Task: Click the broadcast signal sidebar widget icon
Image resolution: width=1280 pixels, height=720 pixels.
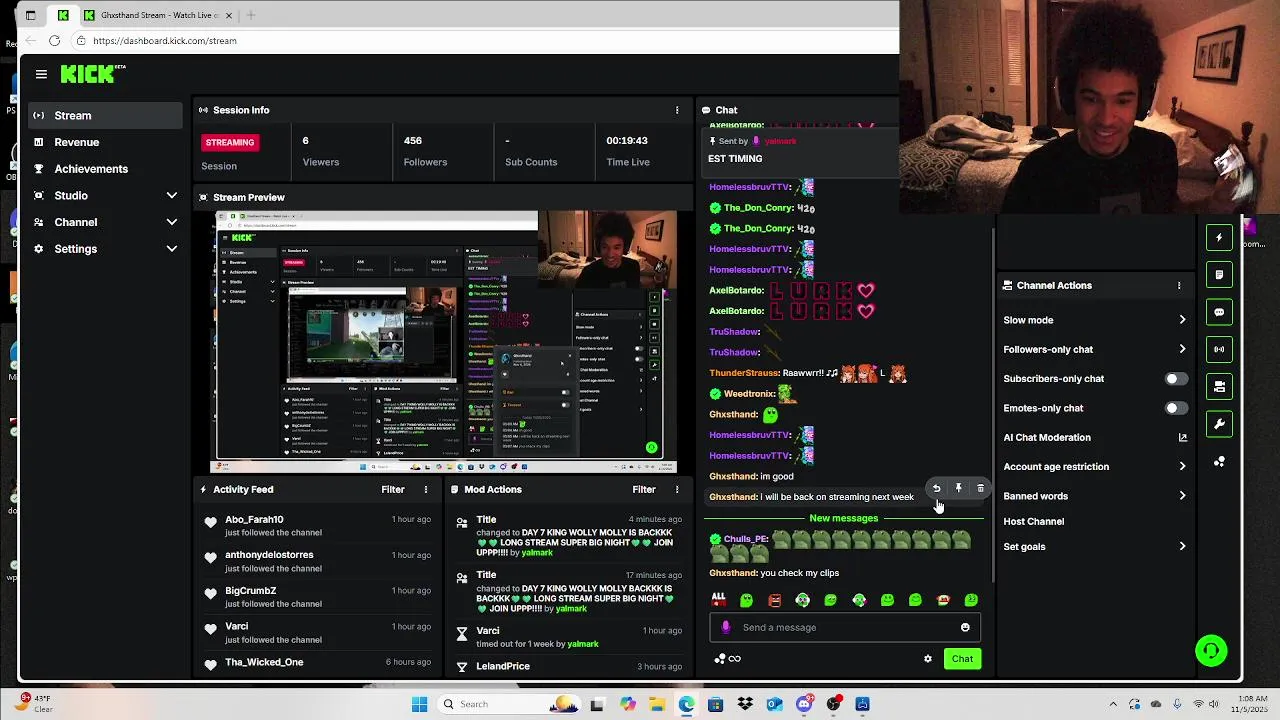Action: [1219, 349]
